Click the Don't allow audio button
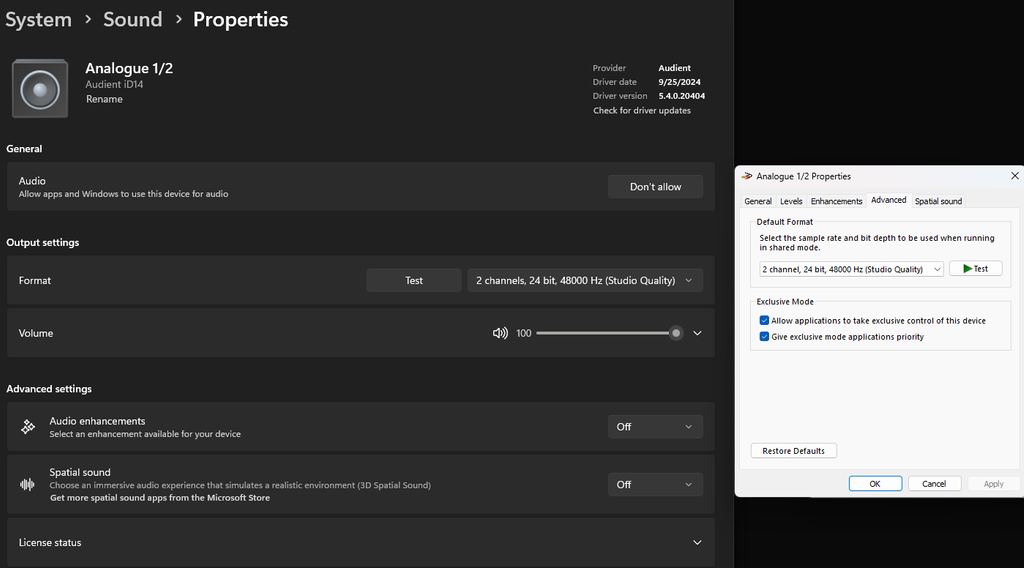 click(x=655, y=187)
